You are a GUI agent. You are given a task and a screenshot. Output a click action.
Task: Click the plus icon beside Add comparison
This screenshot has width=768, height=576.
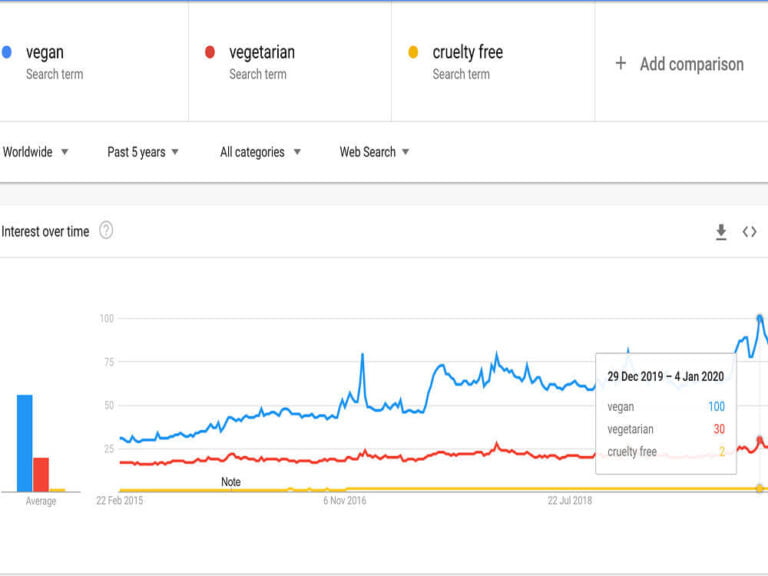[x=621, y=64]
